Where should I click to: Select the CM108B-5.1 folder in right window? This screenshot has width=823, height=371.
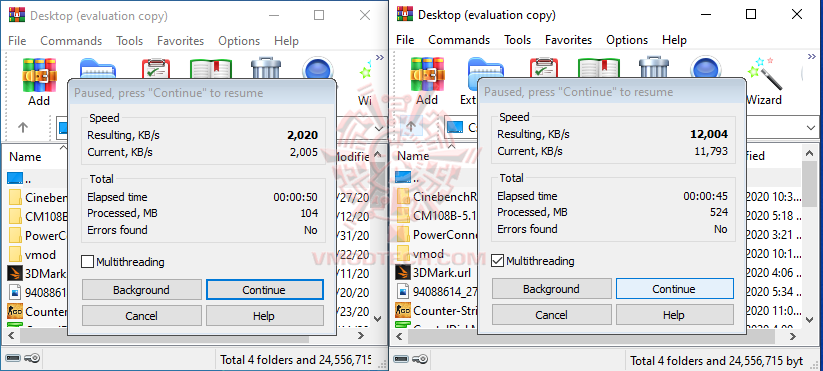pyautogui.click(x=437, y=215)
